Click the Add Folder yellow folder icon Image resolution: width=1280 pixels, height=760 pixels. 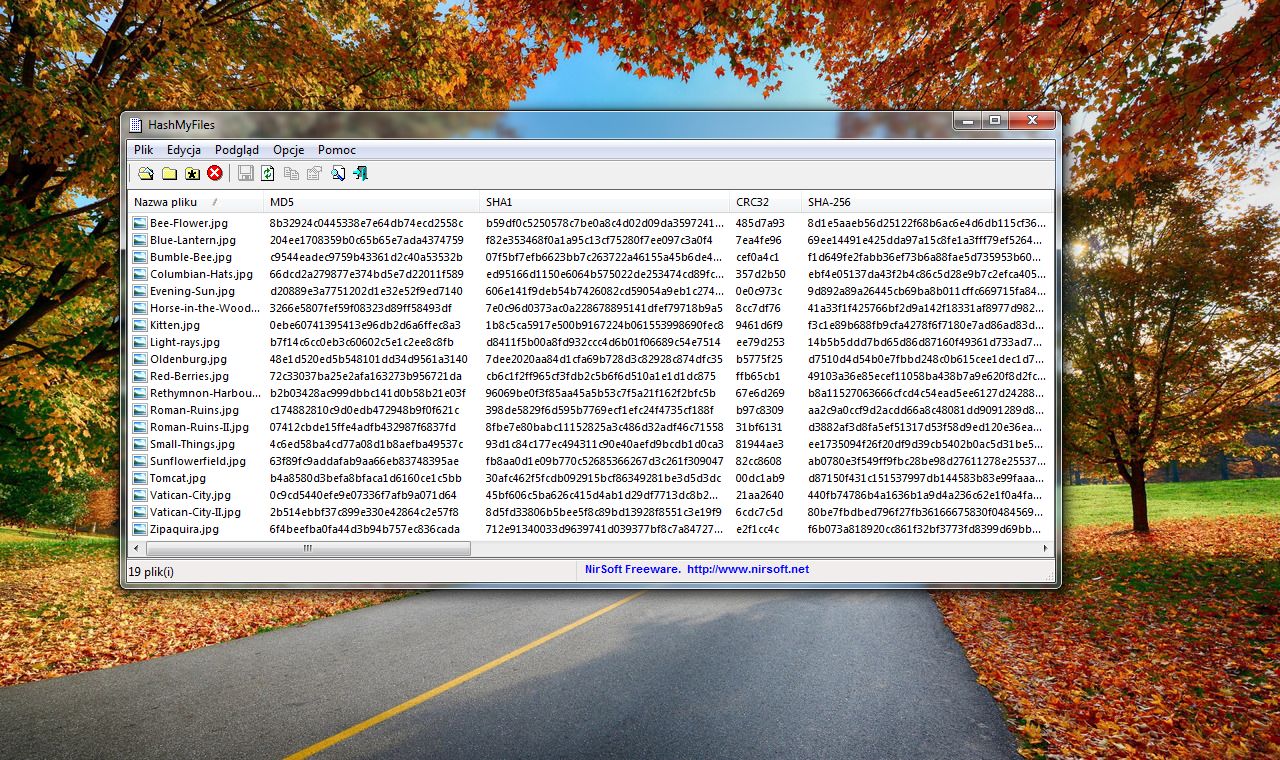[x=169, y=173]
